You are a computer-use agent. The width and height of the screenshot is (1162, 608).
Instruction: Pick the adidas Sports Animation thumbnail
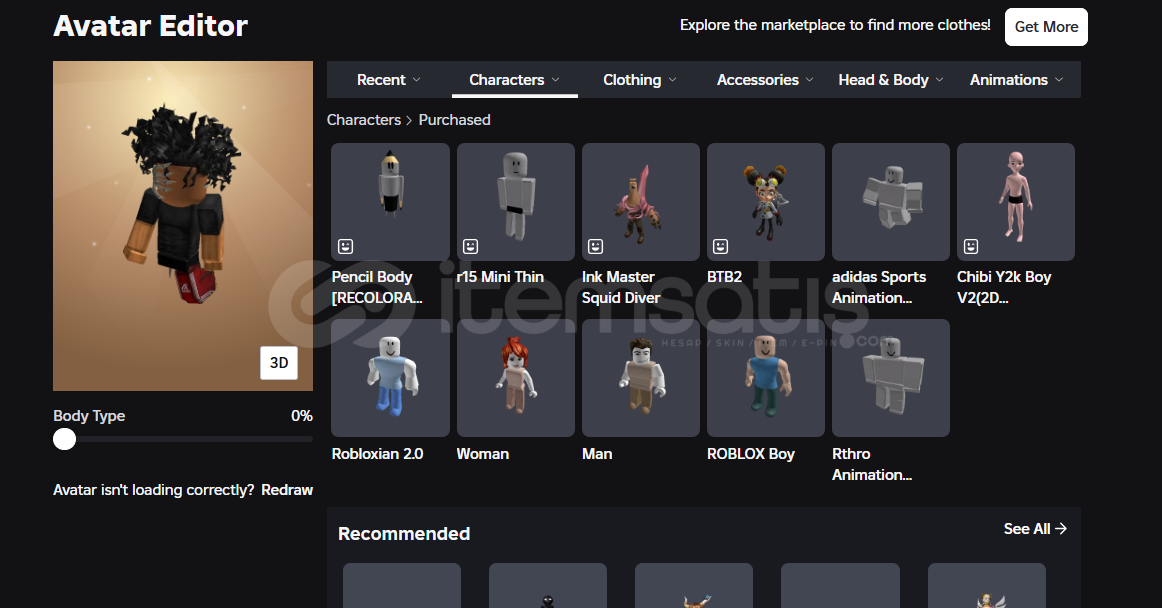pos(891,202)
